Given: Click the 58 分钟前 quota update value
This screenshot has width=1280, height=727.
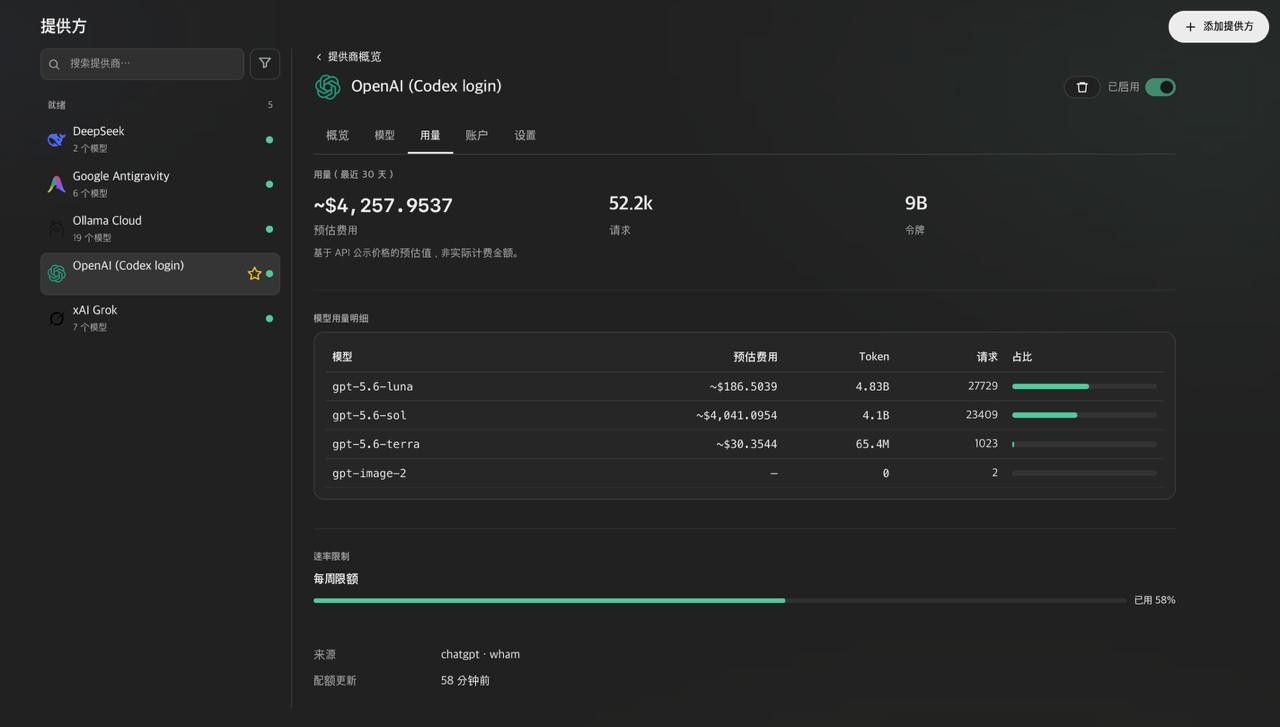Looking at the screenshot, I should pos(465,681).
